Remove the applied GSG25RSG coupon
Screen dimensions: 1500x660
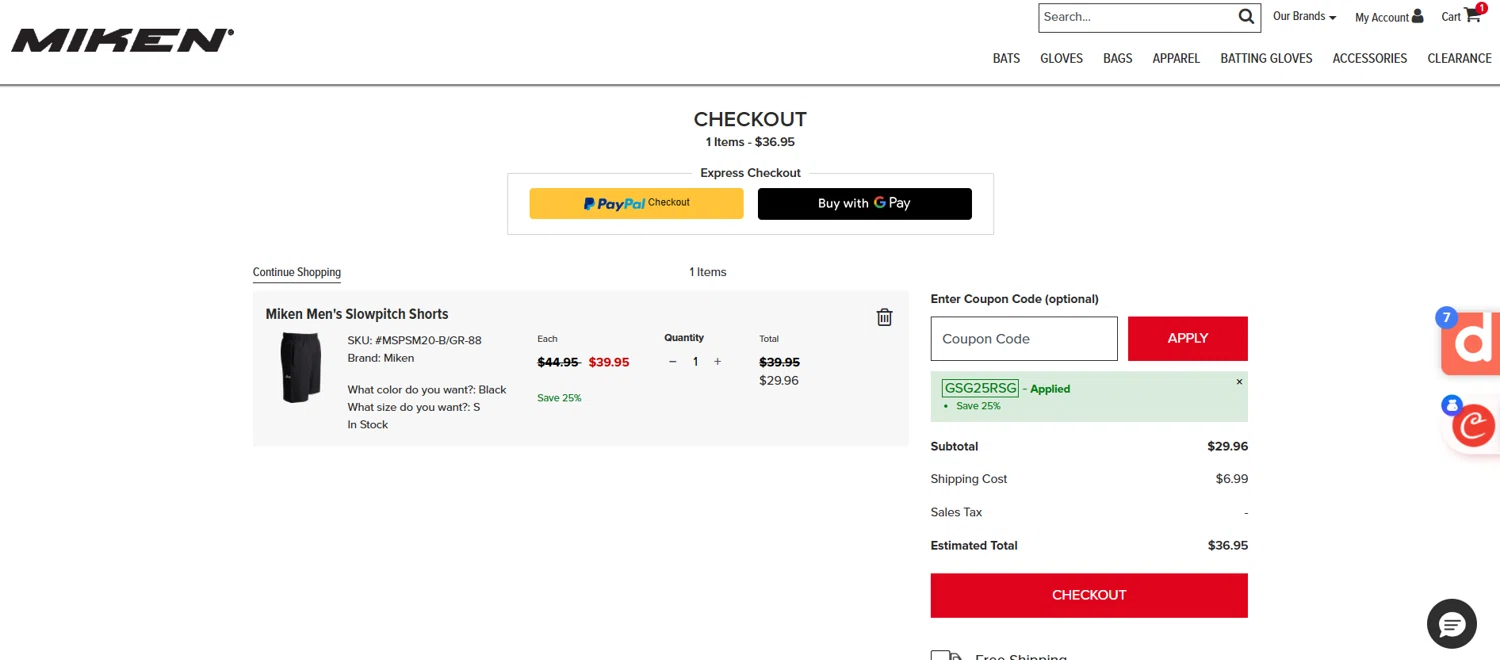click(1239, 382)
